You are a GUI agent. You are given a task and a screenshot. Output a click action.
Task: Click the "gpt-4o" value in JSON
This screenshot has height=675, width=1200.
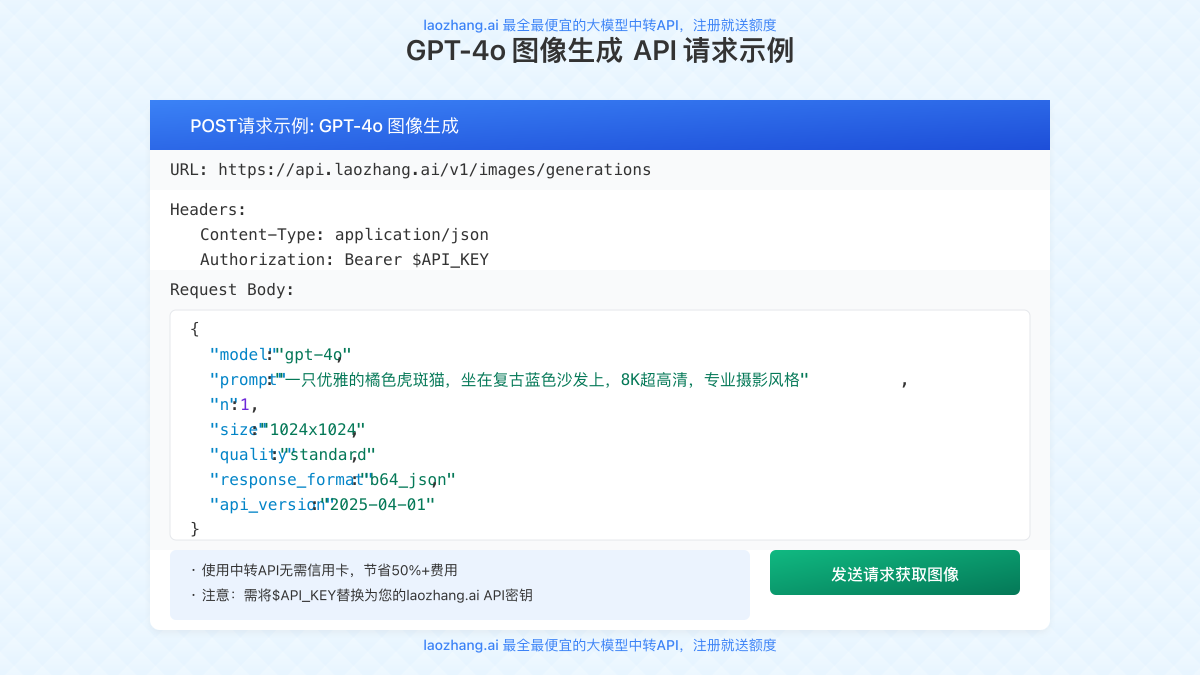pyautogui.click(x=312, y=355)
